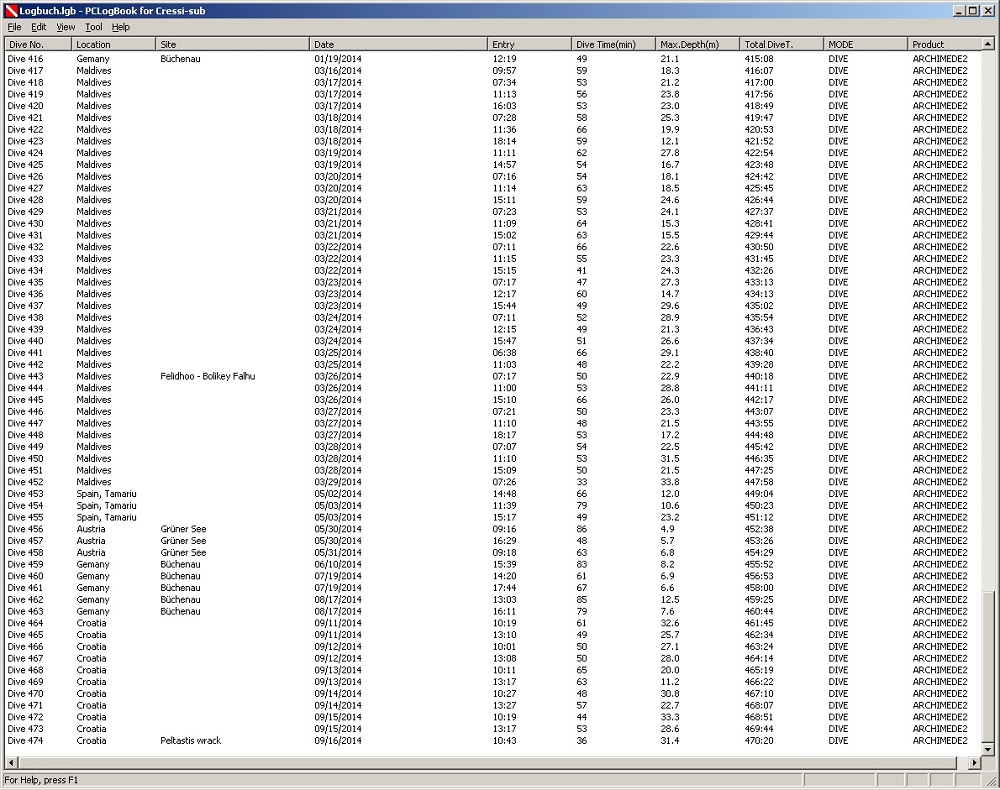The image size is (1000, 790).
Task: Maximize the PCLogBook window
Action: pos(972,10)
